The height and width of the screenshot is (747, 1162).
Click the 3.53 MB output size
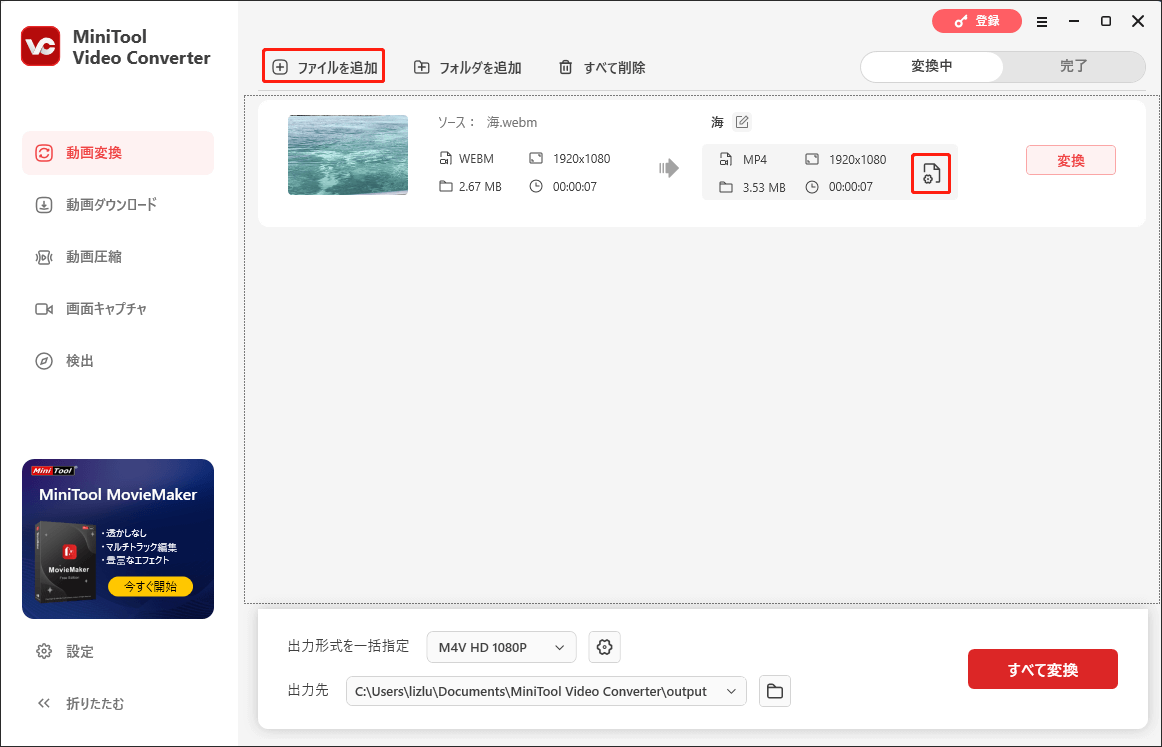point(764,187)
